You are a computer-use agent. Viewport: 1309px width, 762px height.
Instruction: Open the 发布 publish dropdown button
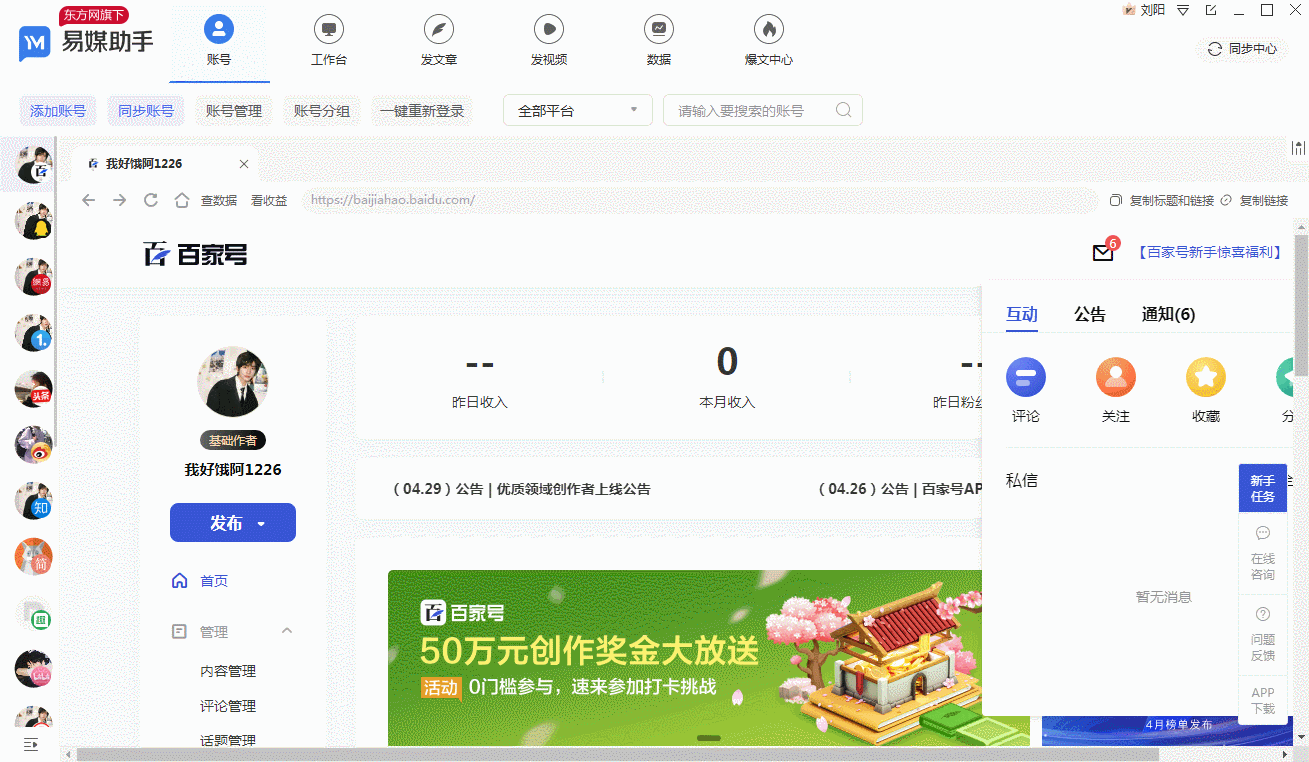click(233, 523)
